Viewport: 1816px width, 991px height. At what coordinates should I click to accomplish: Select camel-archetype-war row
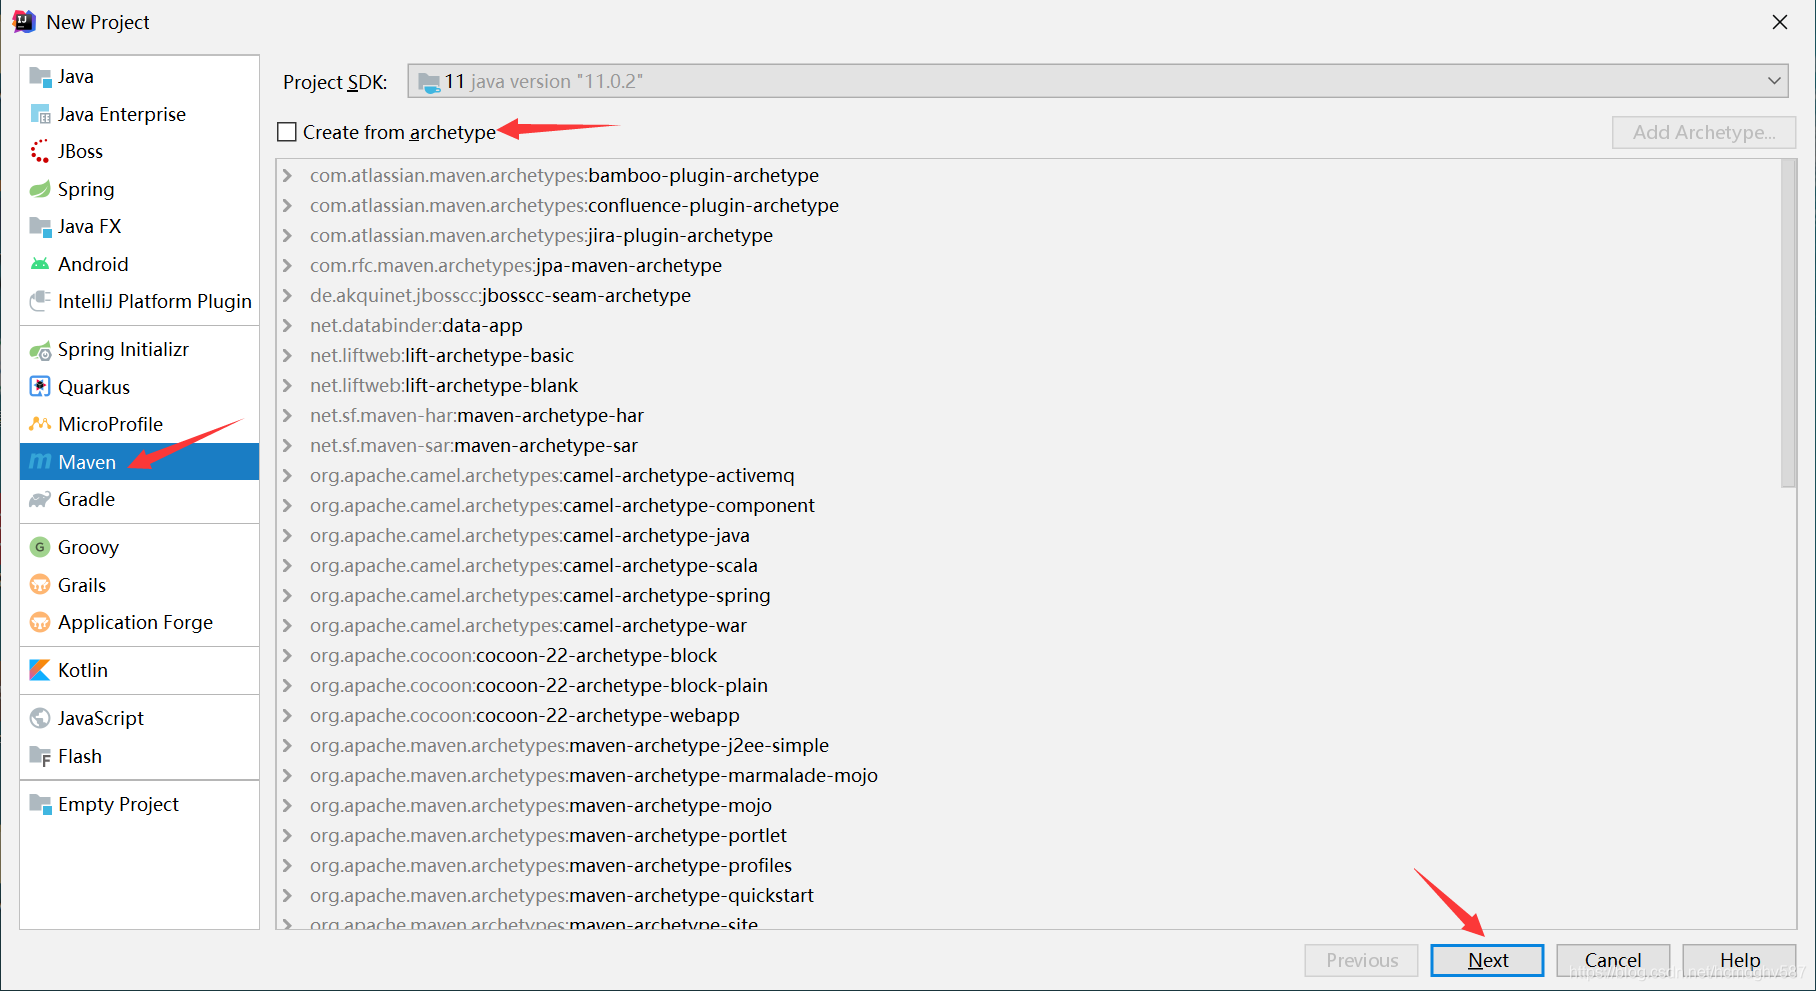point(1028,626)
